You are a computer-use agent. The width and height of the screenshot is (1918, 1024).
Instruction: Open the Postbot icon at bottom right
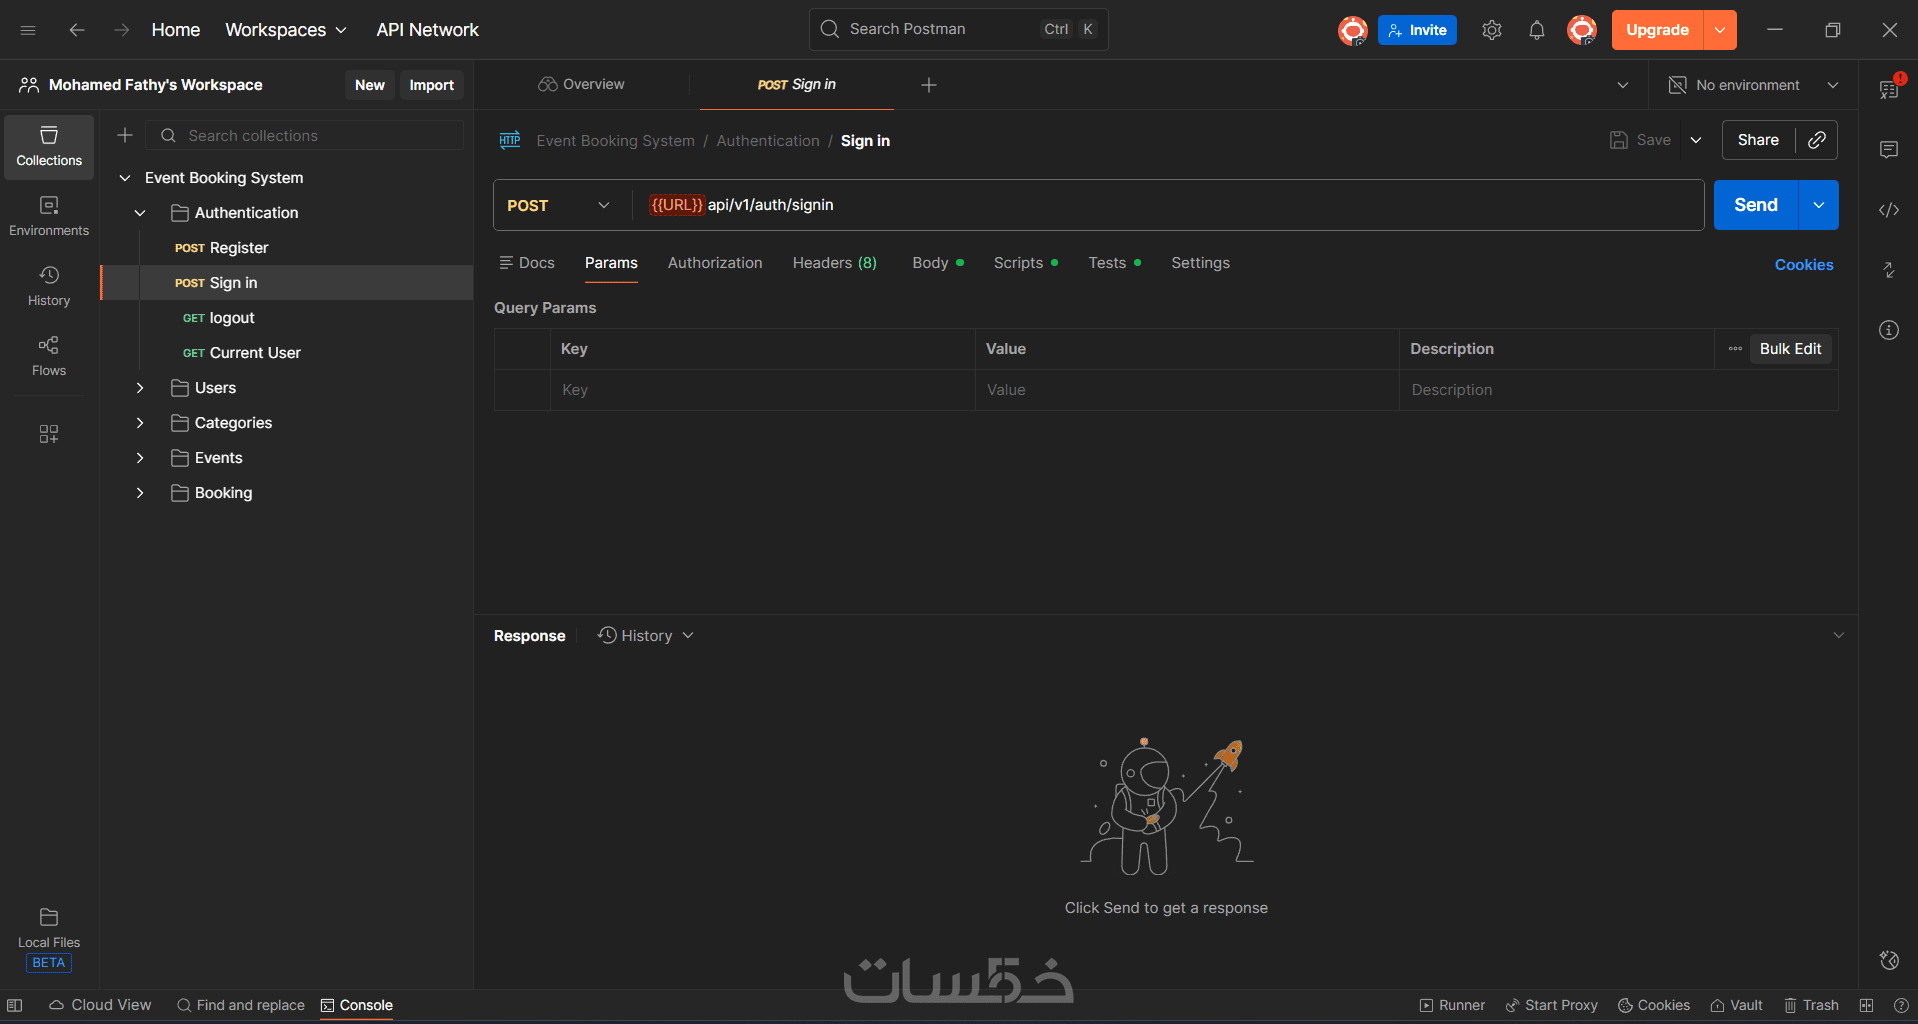tap(1889, 960)
